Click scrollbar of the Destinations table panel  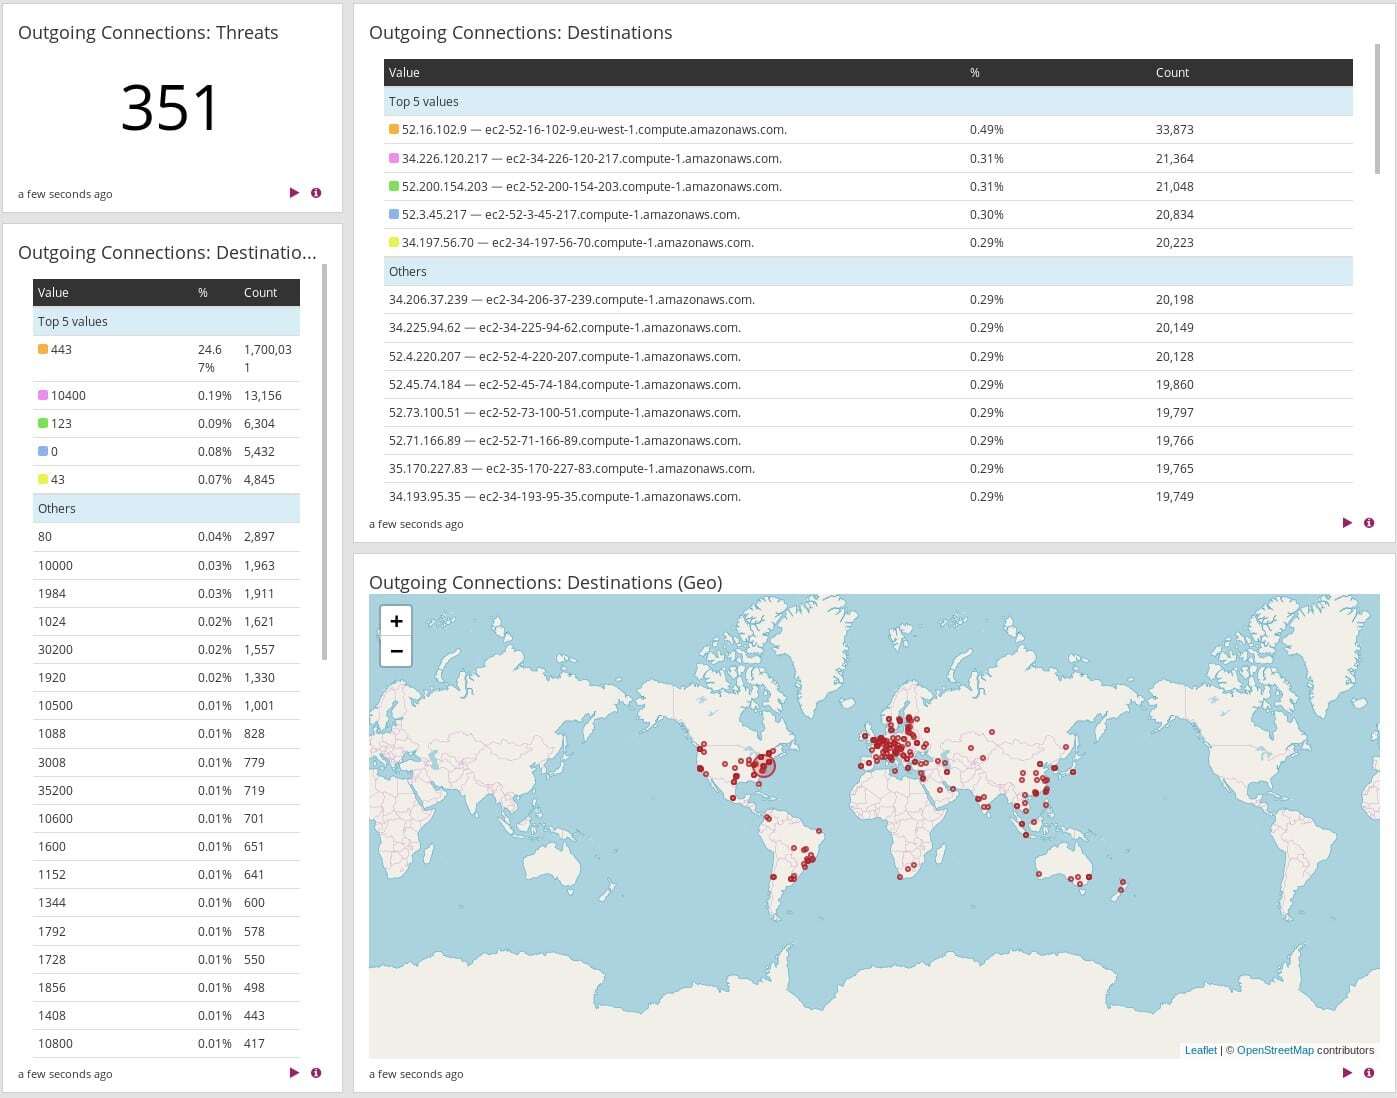pyautogui.click(x=1377, y=108)
